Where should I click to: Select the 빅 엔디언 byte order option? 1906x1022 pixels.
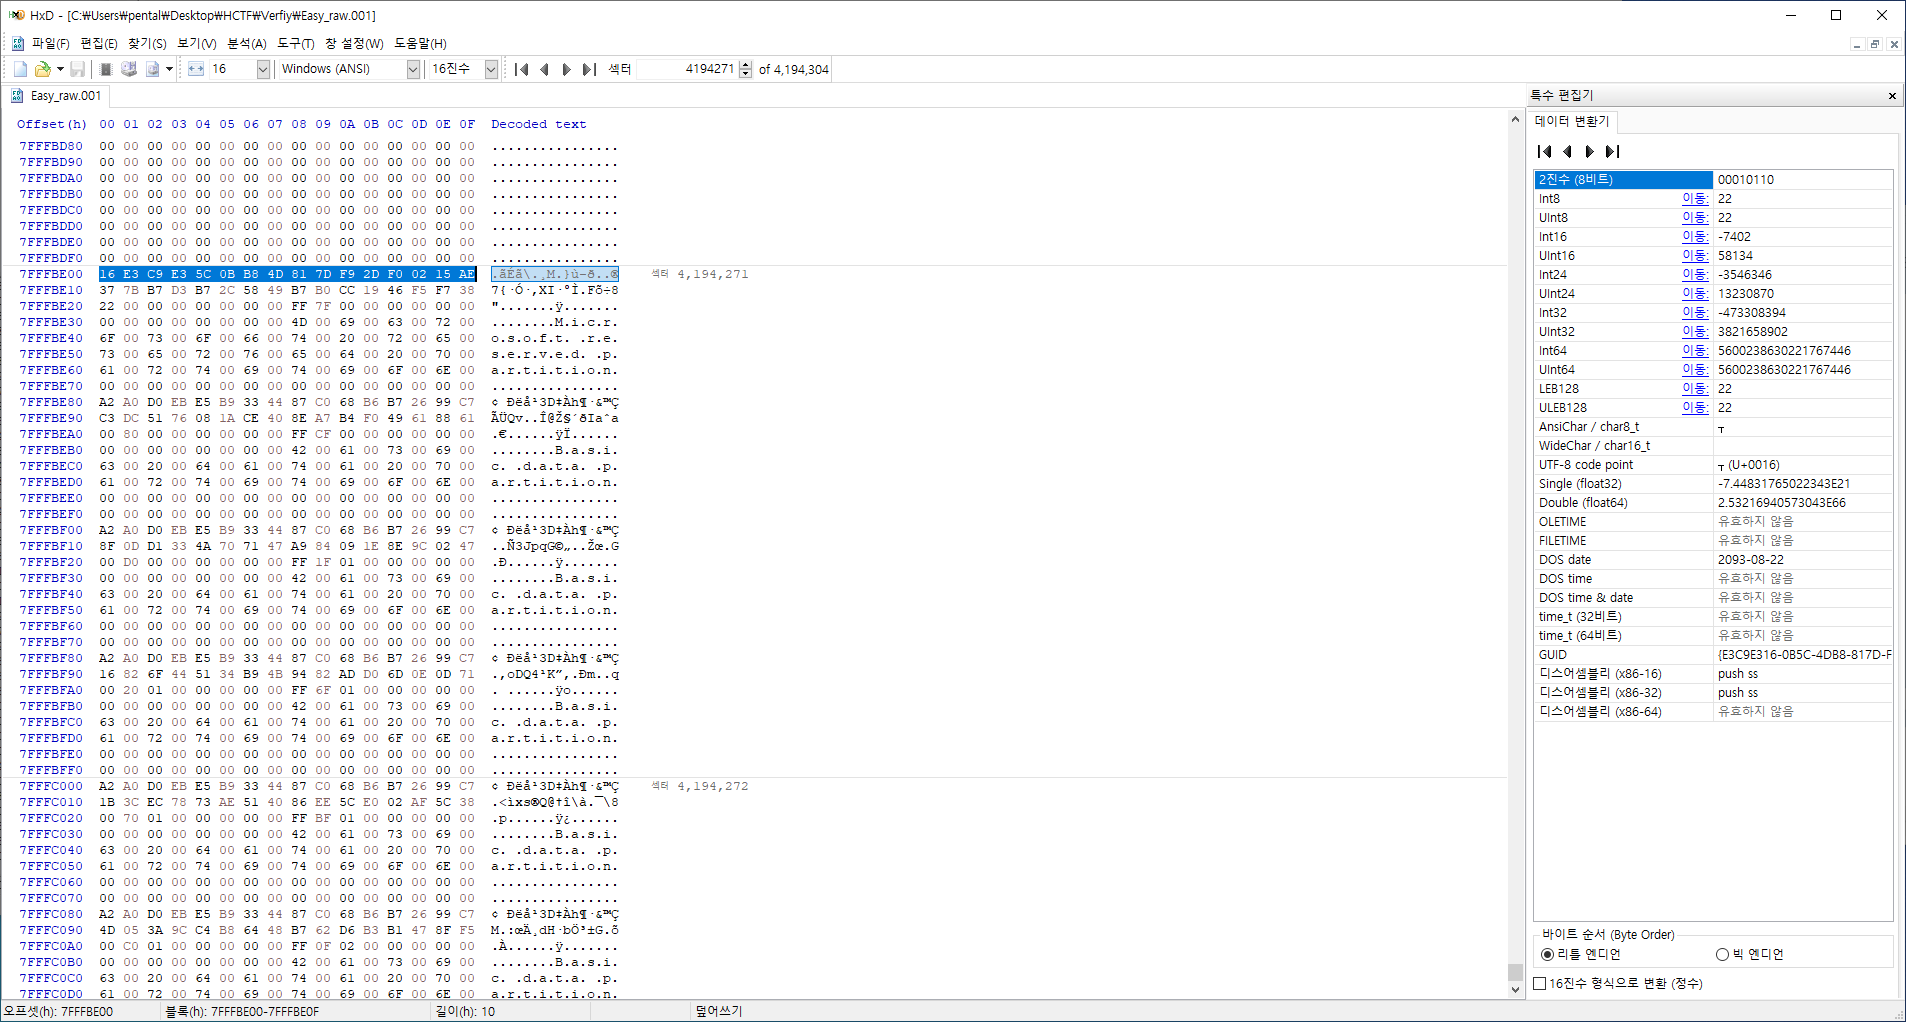tap(1722, 954)
